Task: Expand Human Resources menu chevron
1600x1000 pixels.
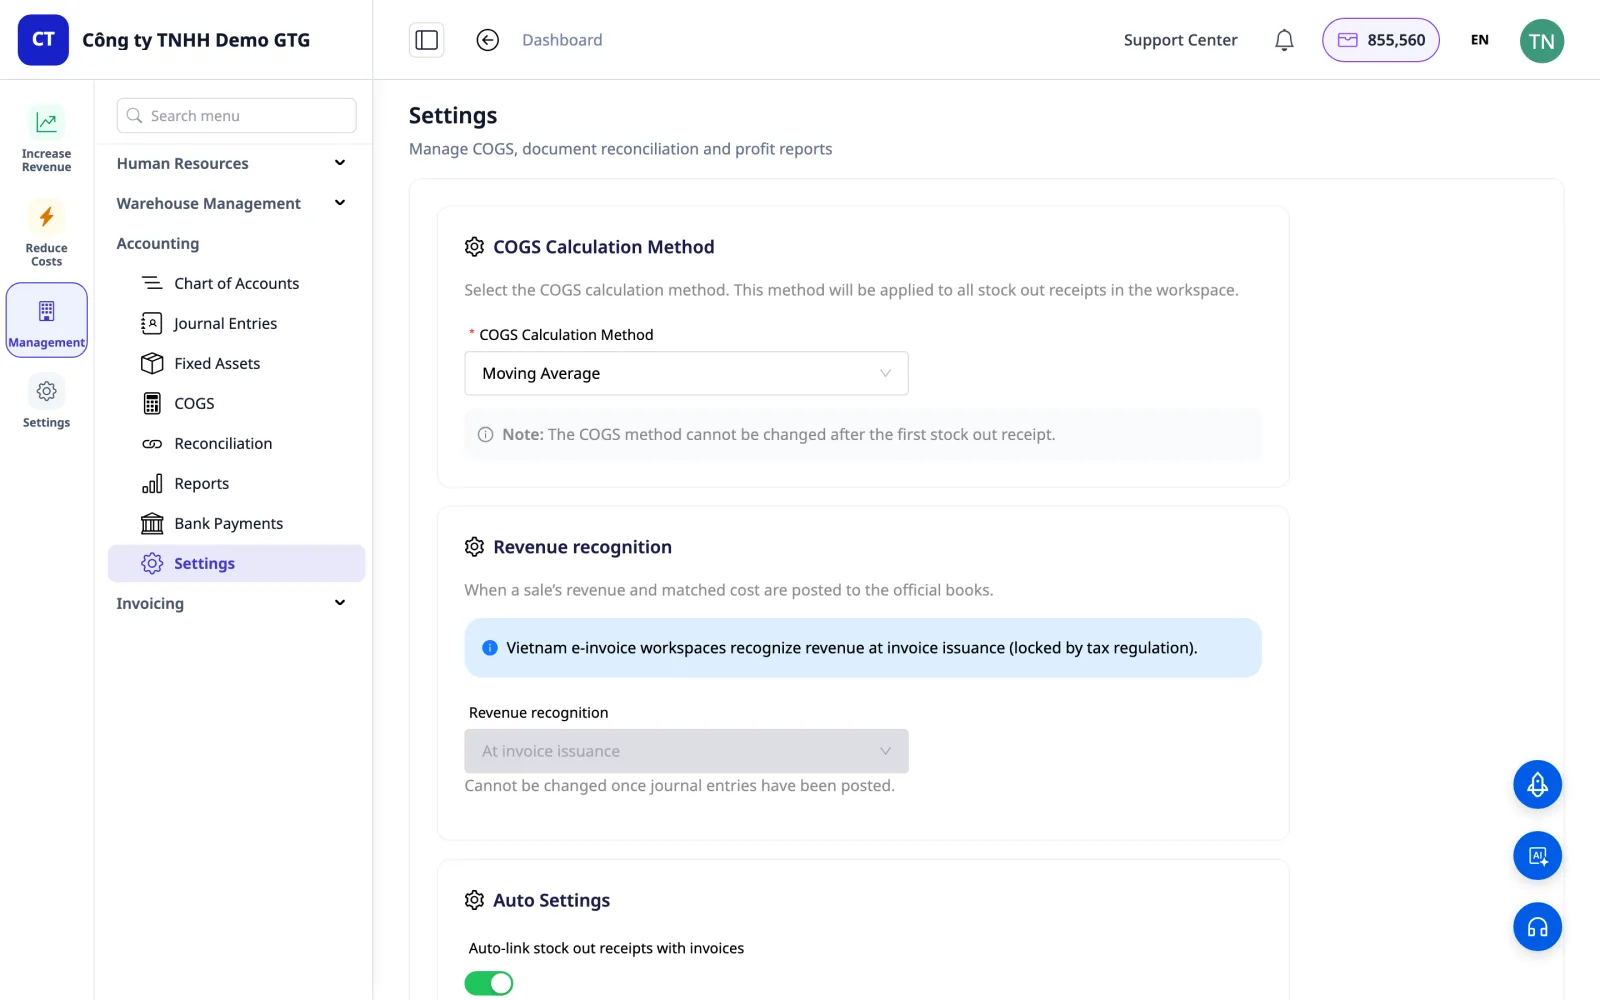Action: coord(340,163)
